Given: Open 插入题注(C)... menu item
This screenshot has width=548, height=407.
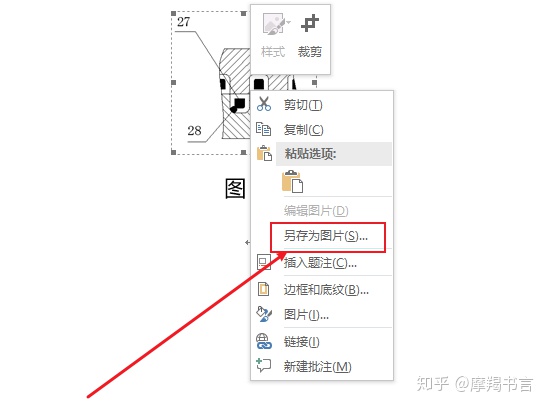Looking at the screenshot, I should tap(320, 263).
